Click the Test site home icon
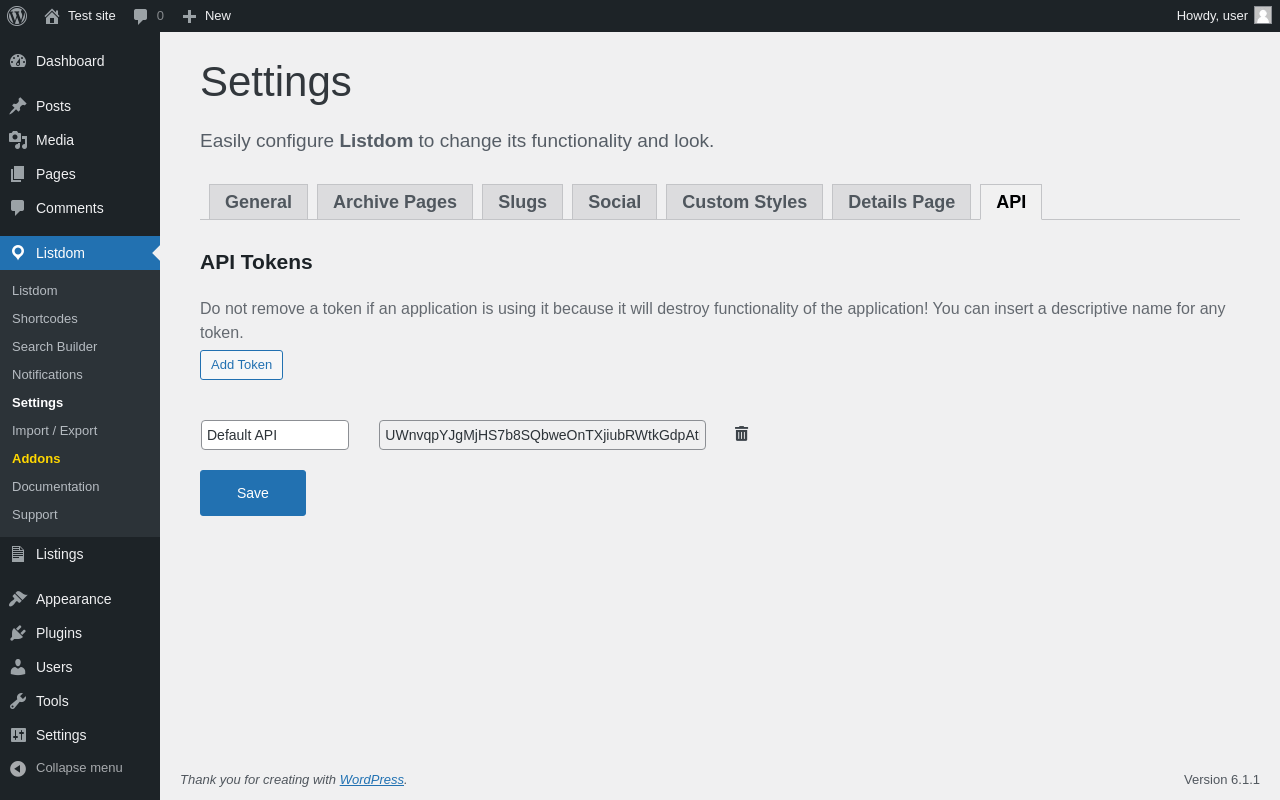This screenshot has width=1280, height=800. pyautogui.click(x=52, y=16)
